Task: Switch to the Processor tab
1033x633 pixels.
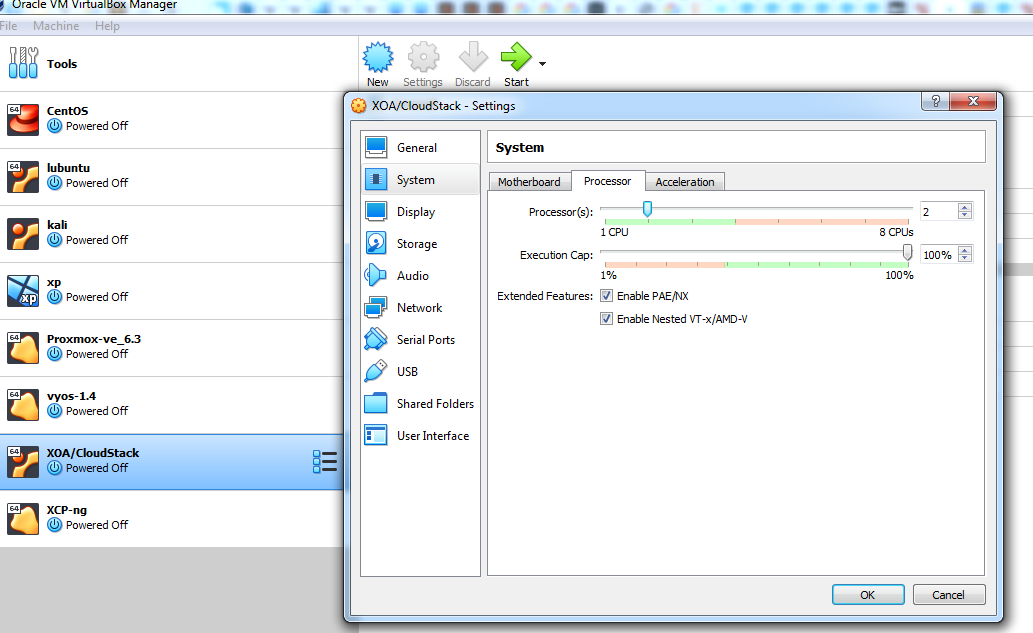Action: tap(607, 180)
